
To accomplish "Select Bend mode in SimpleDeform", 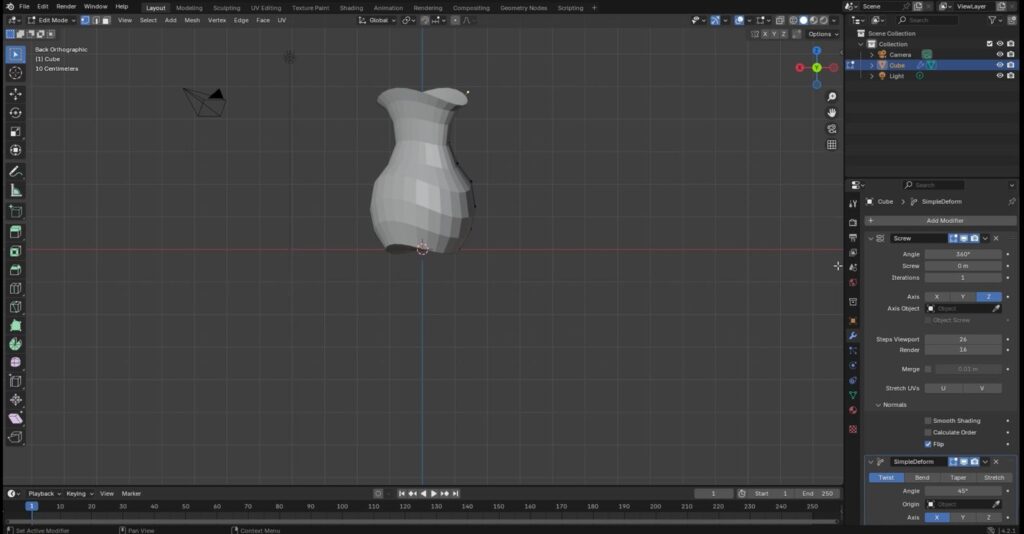I will coord(922,478).
